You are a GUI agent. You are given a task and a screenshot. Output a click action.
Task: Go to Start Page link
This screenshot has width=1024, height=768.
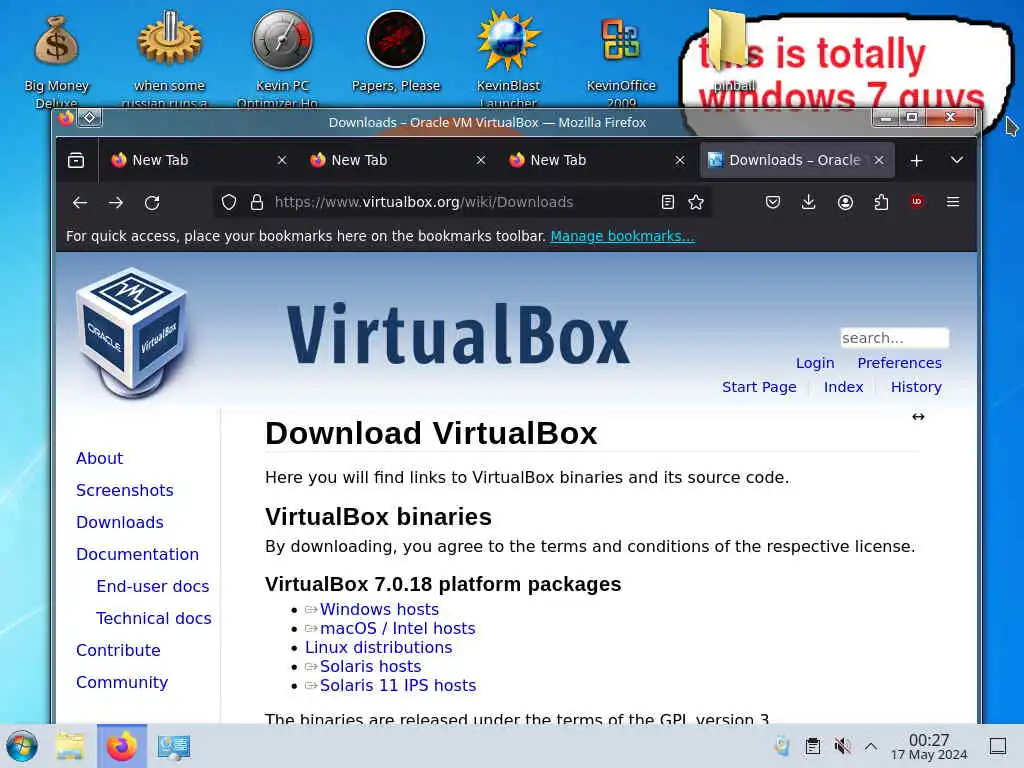point(759,387)
